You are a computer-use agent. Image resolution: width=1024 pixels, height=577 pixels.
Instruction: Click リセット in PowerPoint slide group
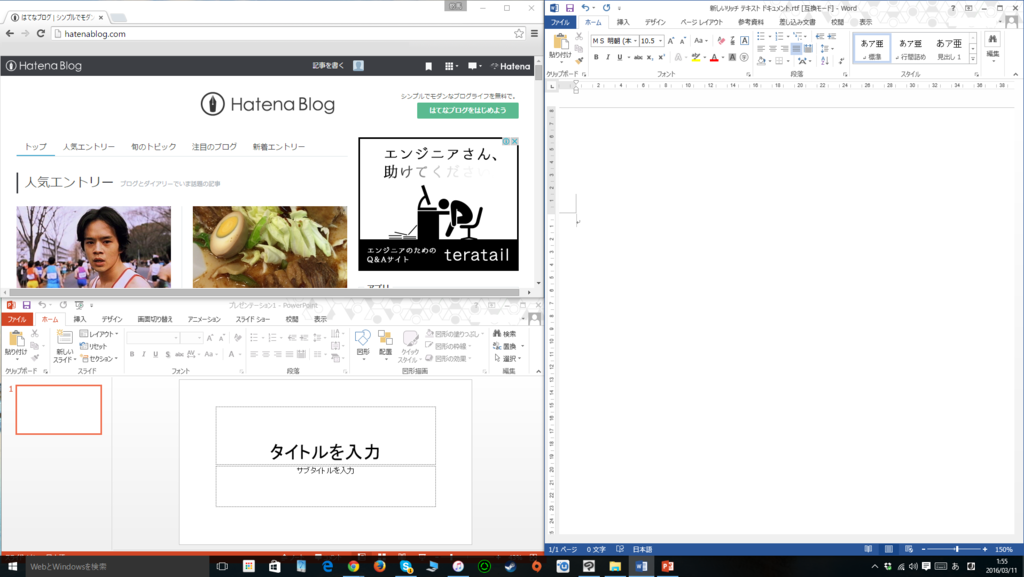click(94, 346)
